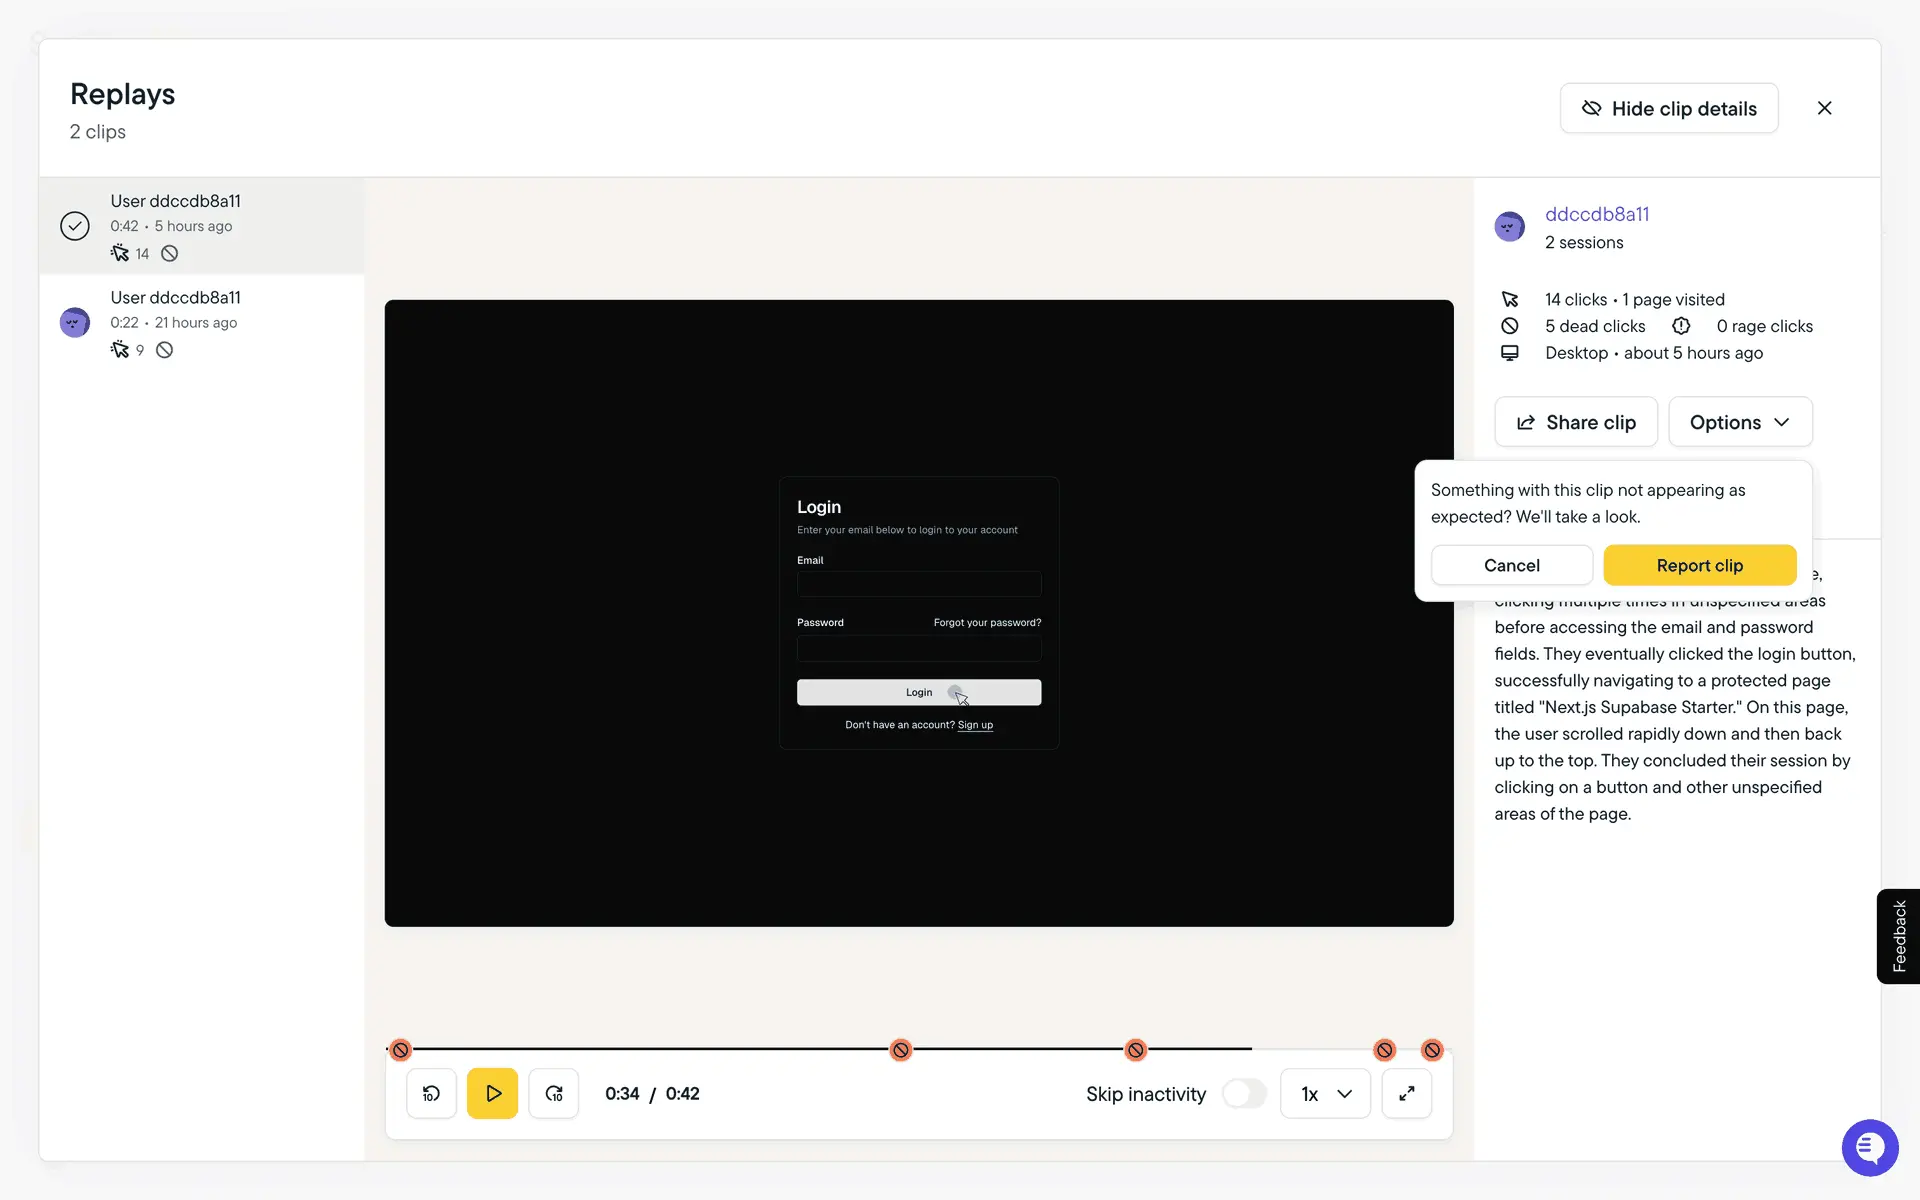Expand the Options dropdown
The height and width of the screenshot is (1200, 1920).
(x=1739, y=422)
